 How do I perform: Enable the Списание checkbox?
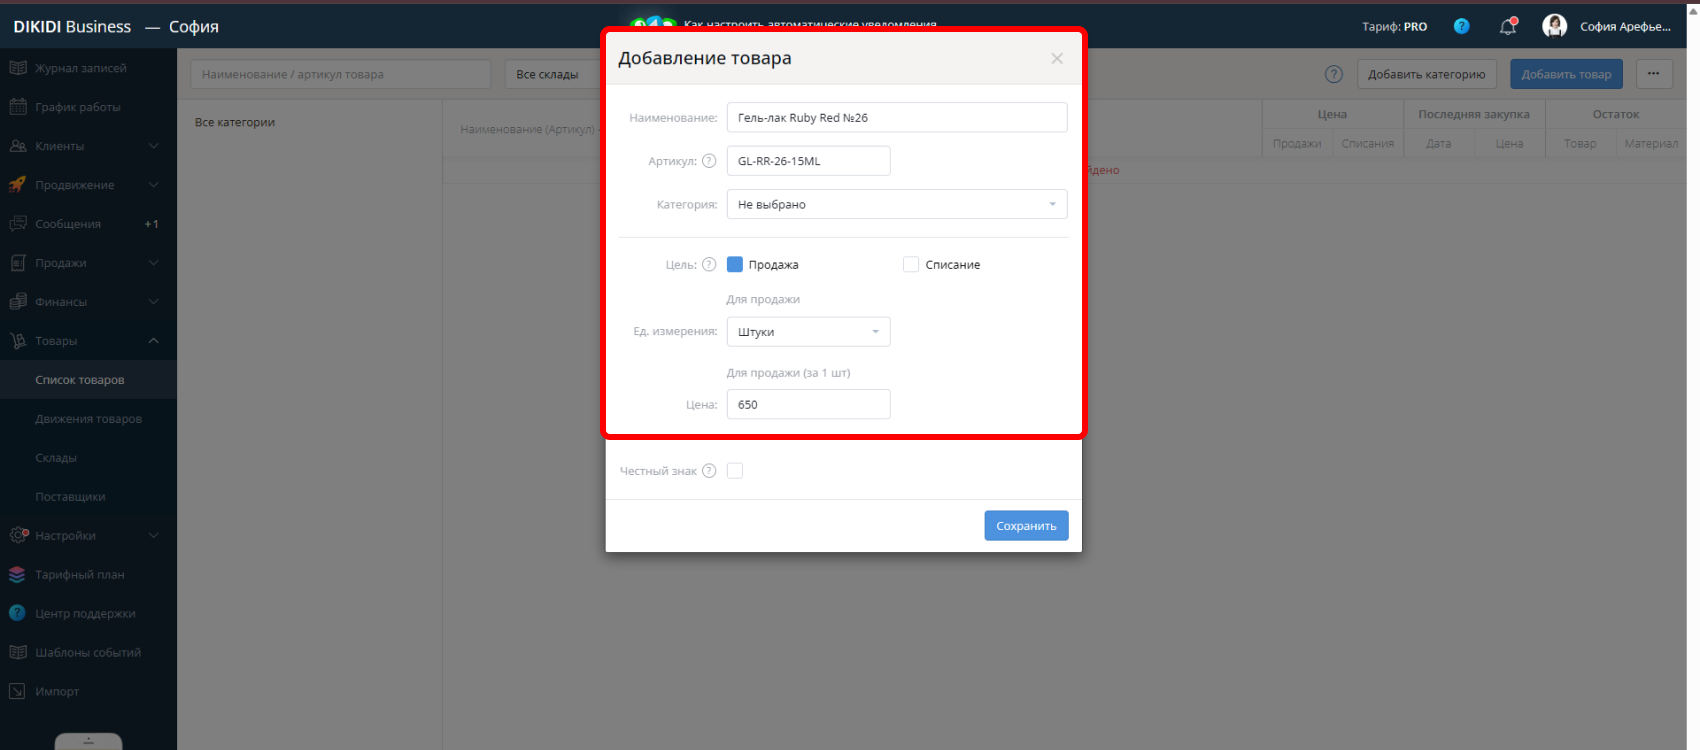click(x=911, y=265)
